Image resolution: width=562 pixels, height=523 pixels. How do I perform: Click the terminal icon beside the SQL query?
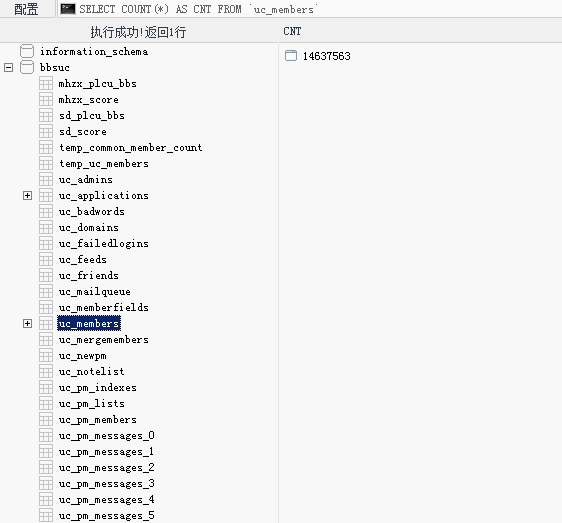click(x=68, y=9)
